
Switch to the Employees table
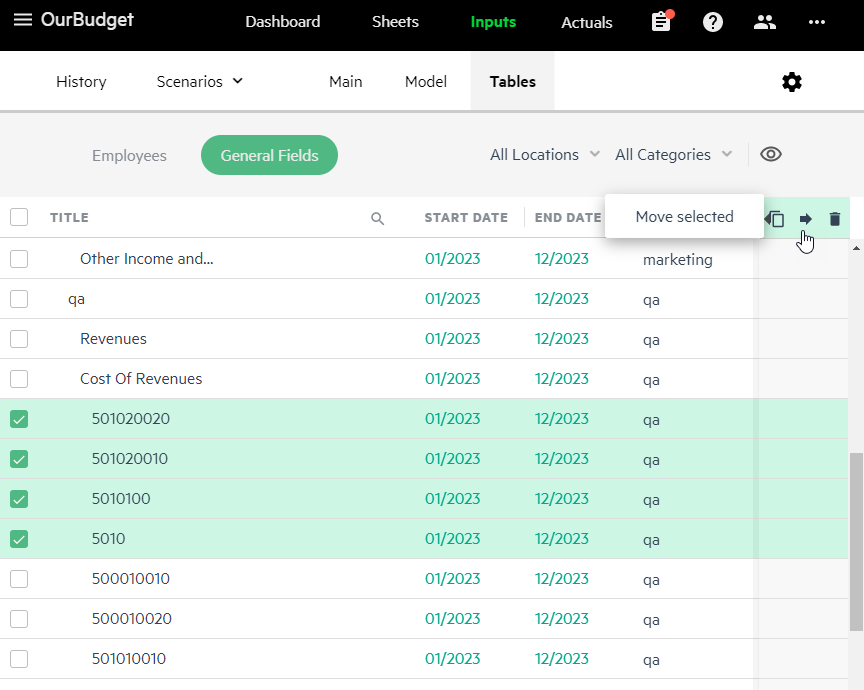pos(129,156)
